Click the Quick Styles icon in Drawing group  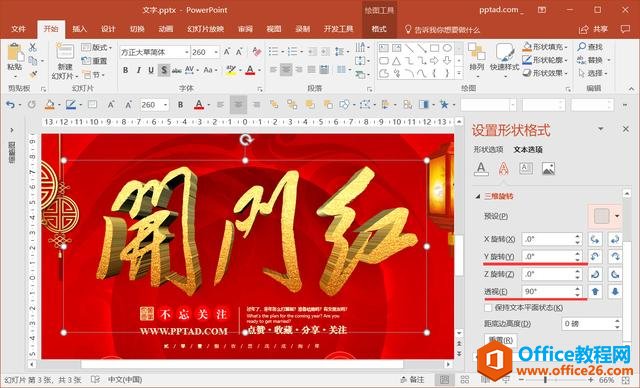coord(505,58)
